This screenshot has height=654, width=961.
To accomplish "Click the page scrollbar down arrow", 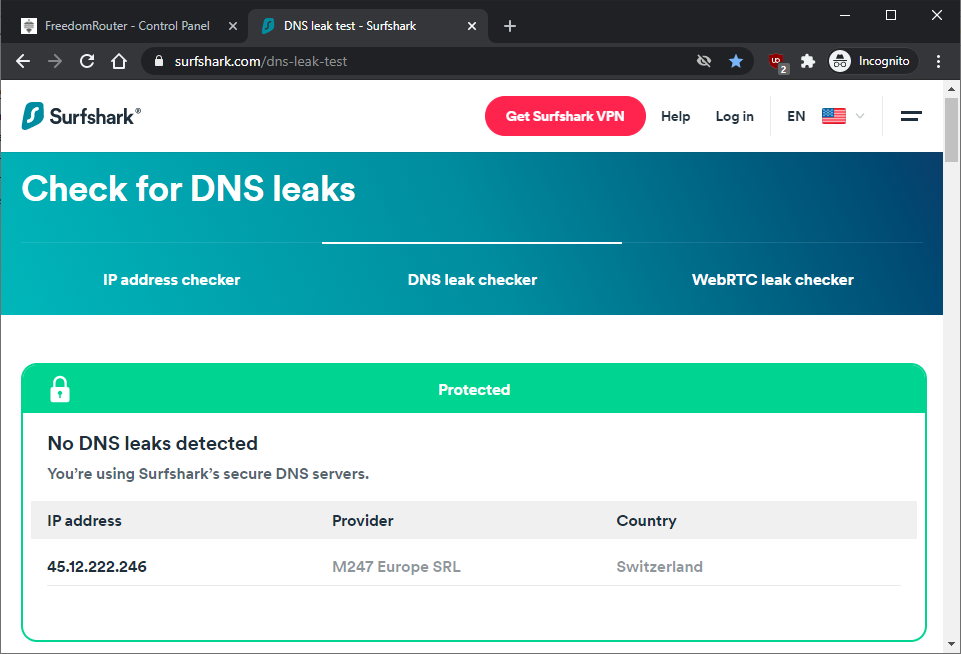I will point(951,644).
